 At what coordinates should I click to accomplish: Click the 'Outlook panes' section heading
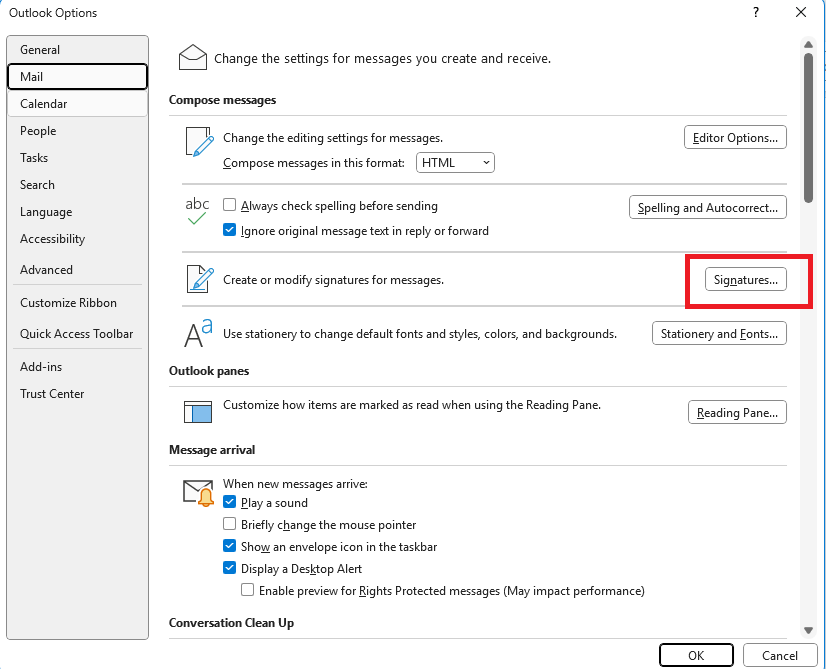(209, 371)
